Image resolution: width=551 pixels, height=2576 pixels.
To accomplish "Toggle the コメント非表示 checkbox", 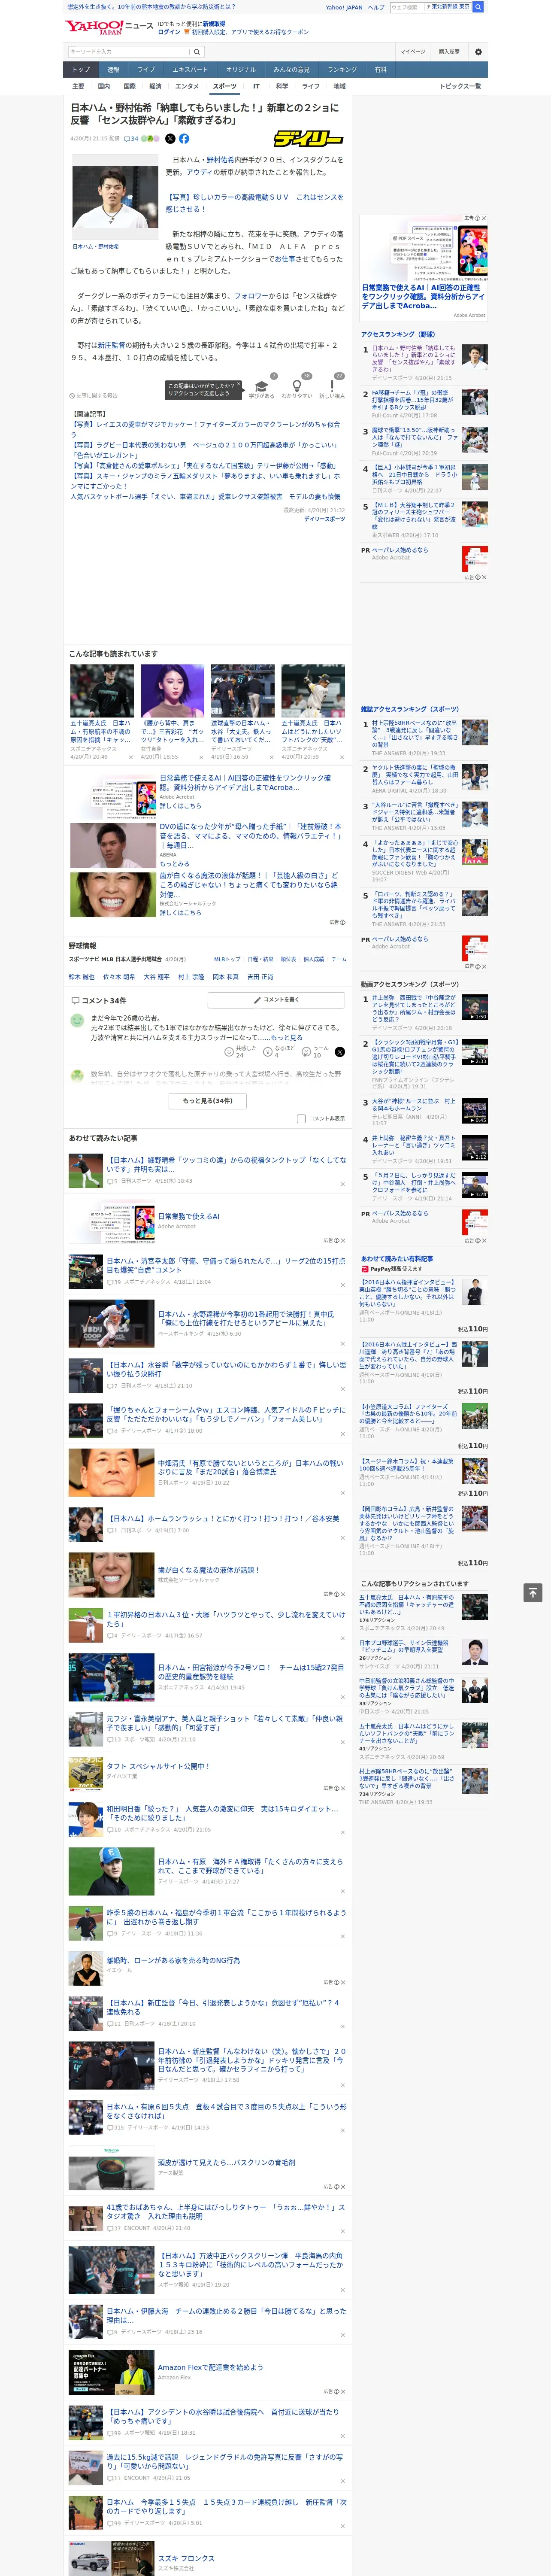I will pos(301,1119).
